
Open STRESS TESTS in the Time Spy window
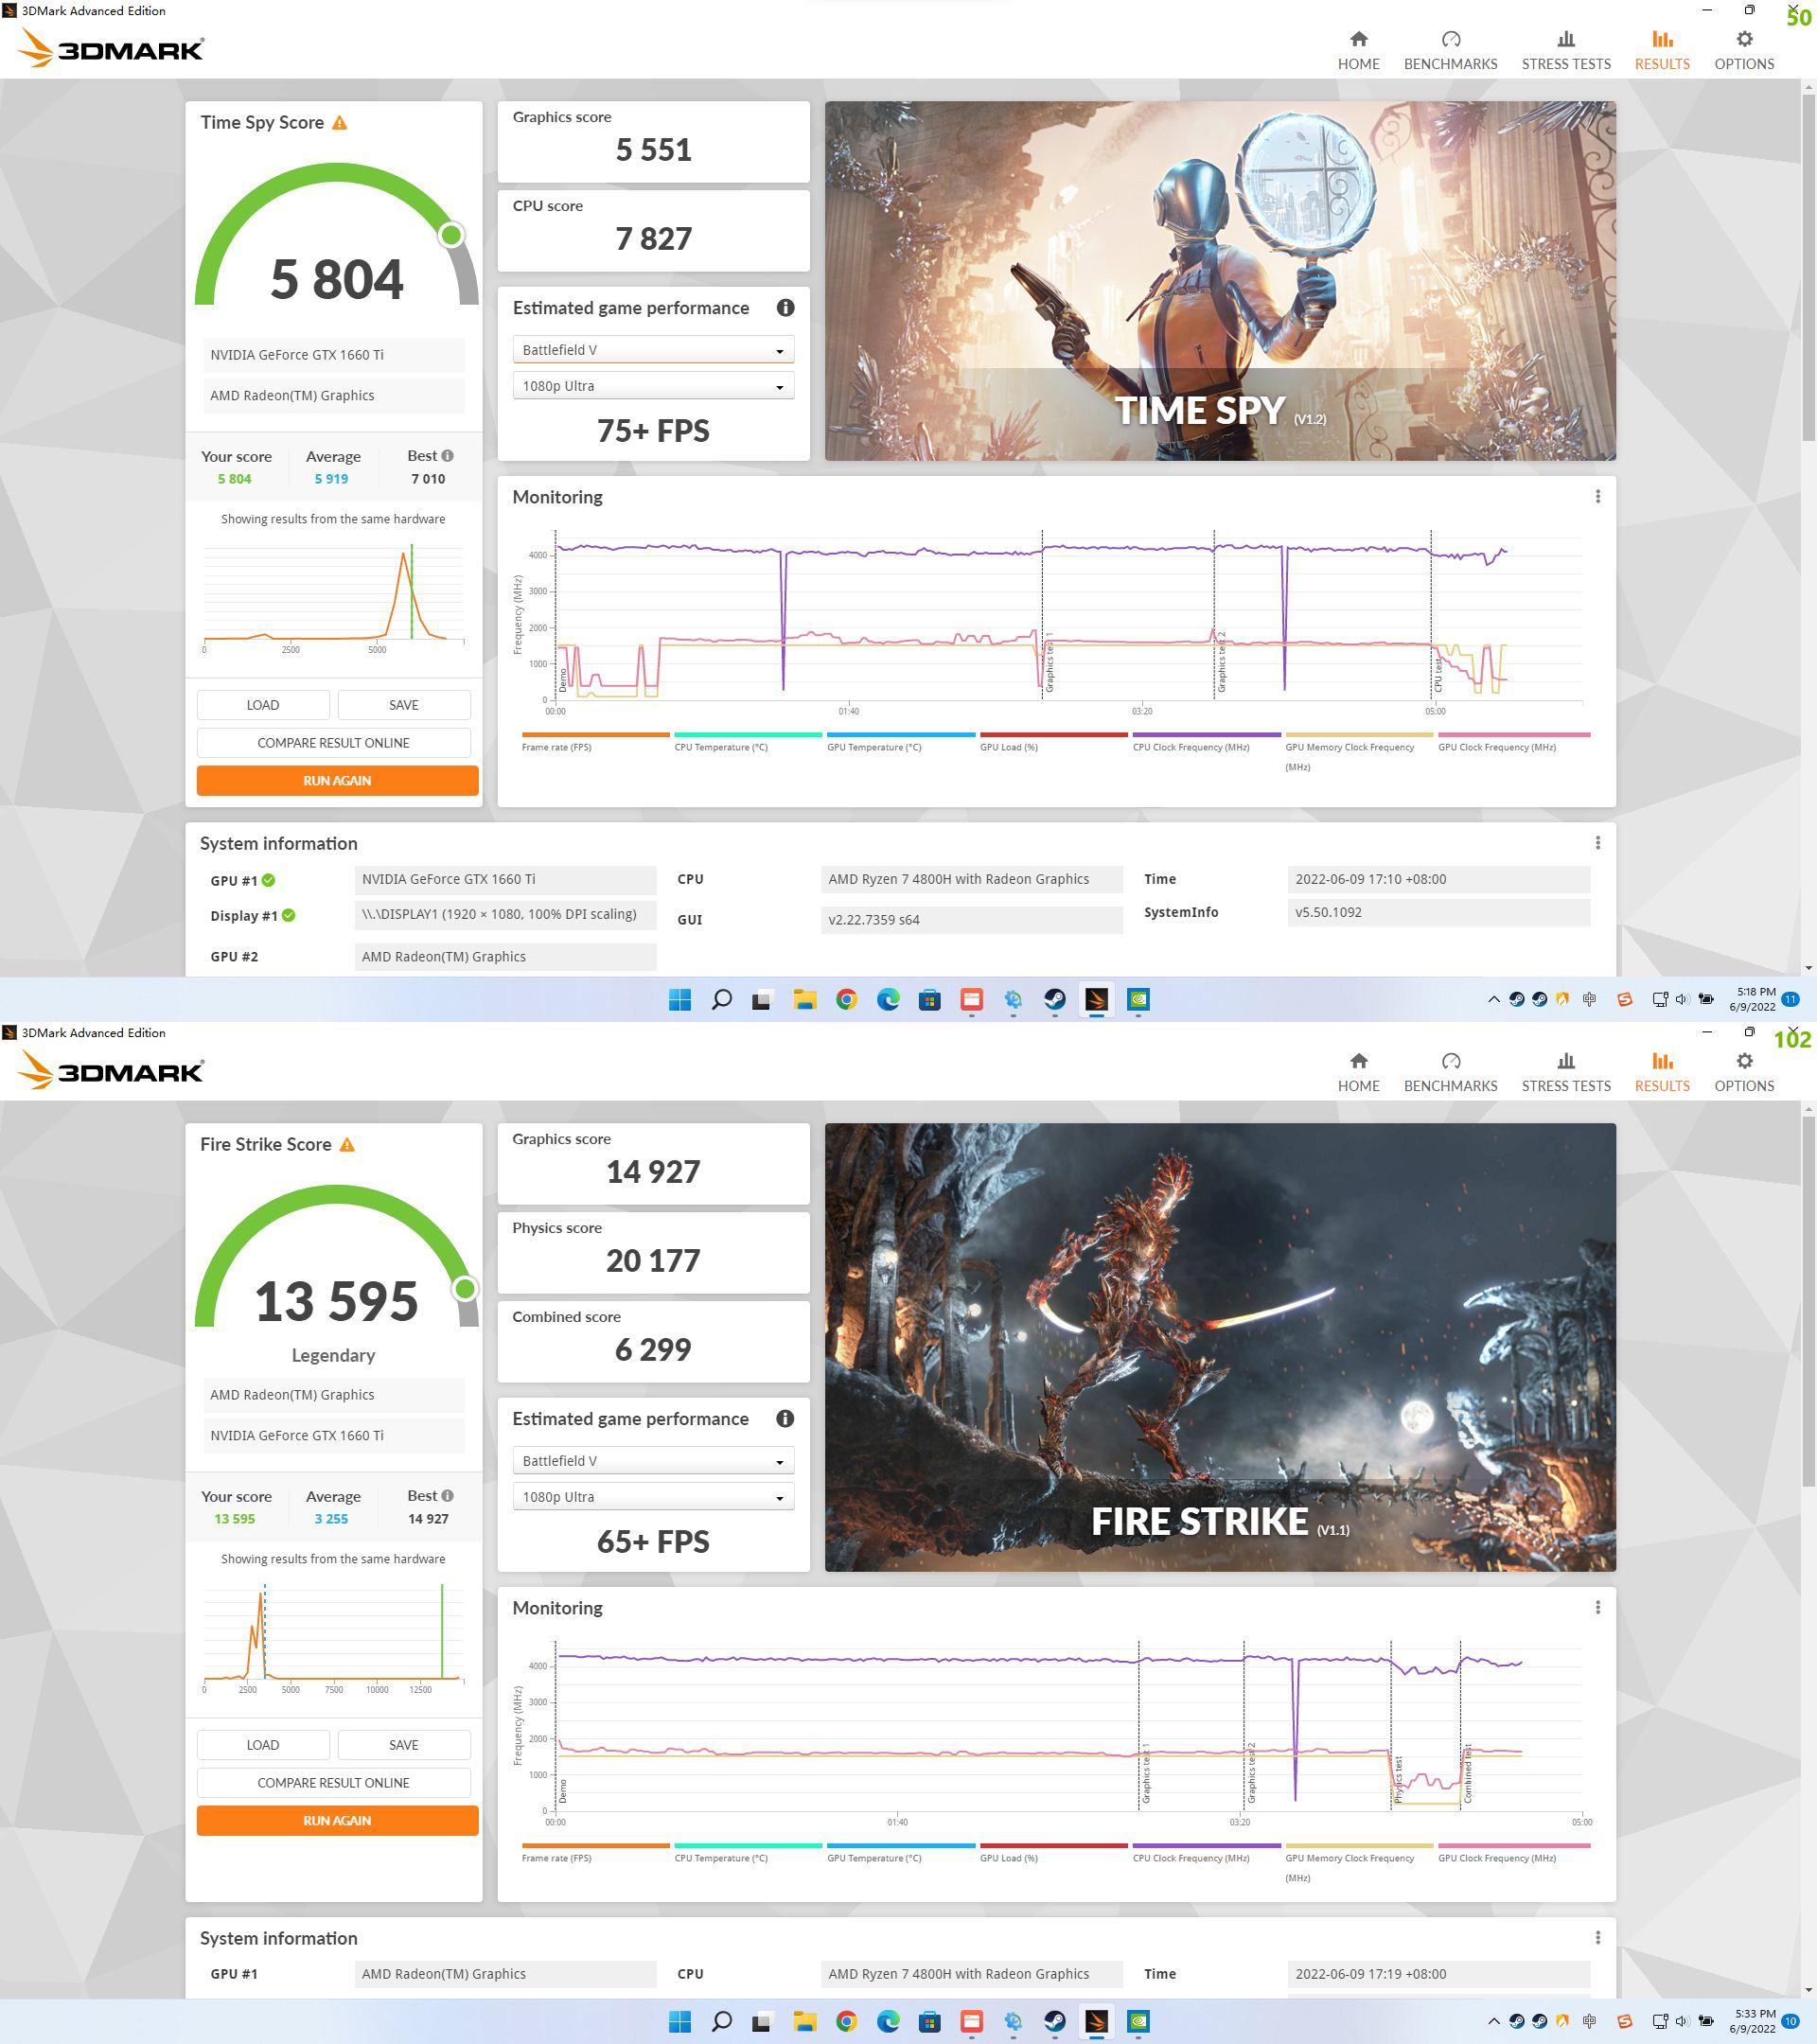pyautogui.click(x=1566, y=50)
